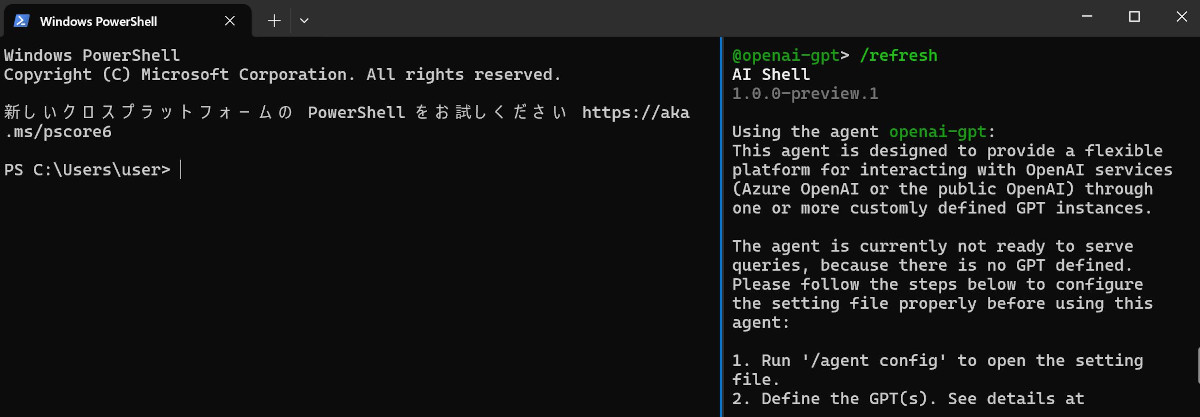Screen dimensions: 1200x417
Task: Click the PowerShell icon on the tab
Action: click(x=20, y=20)
